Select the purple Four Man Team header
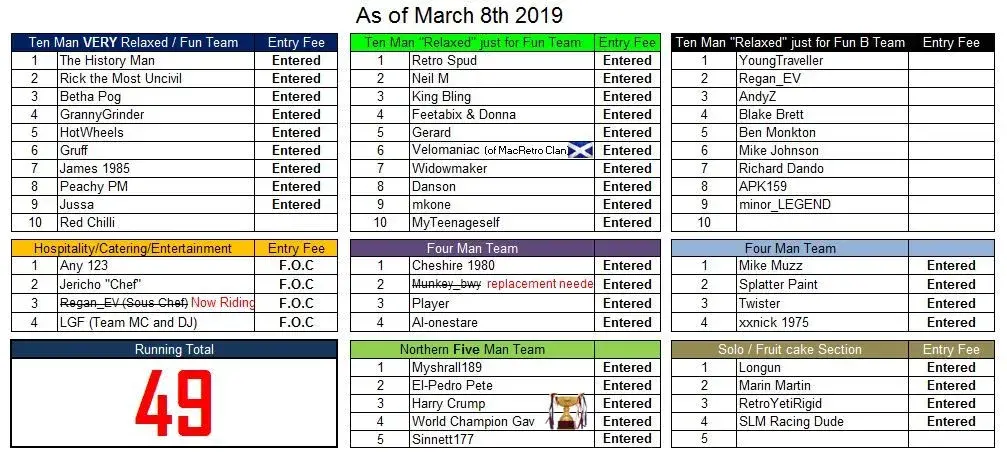Image resolution: width=1007 pixels, height=457 pixels. pos(473,248)
